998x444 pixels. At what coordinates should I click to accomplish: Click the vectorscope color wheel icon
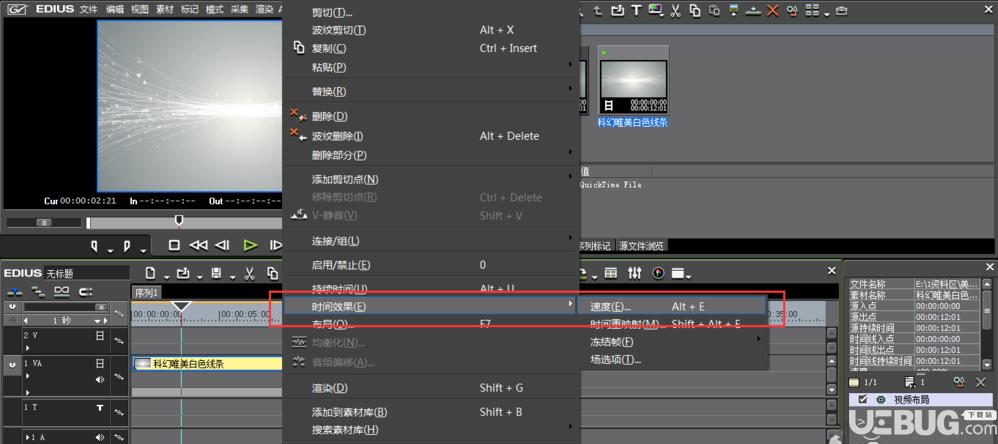click(x=658, y=273)
